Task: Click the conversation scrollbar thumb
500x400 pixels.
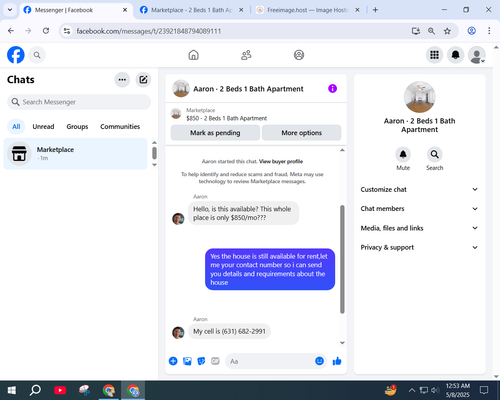Action: [342, 259]
